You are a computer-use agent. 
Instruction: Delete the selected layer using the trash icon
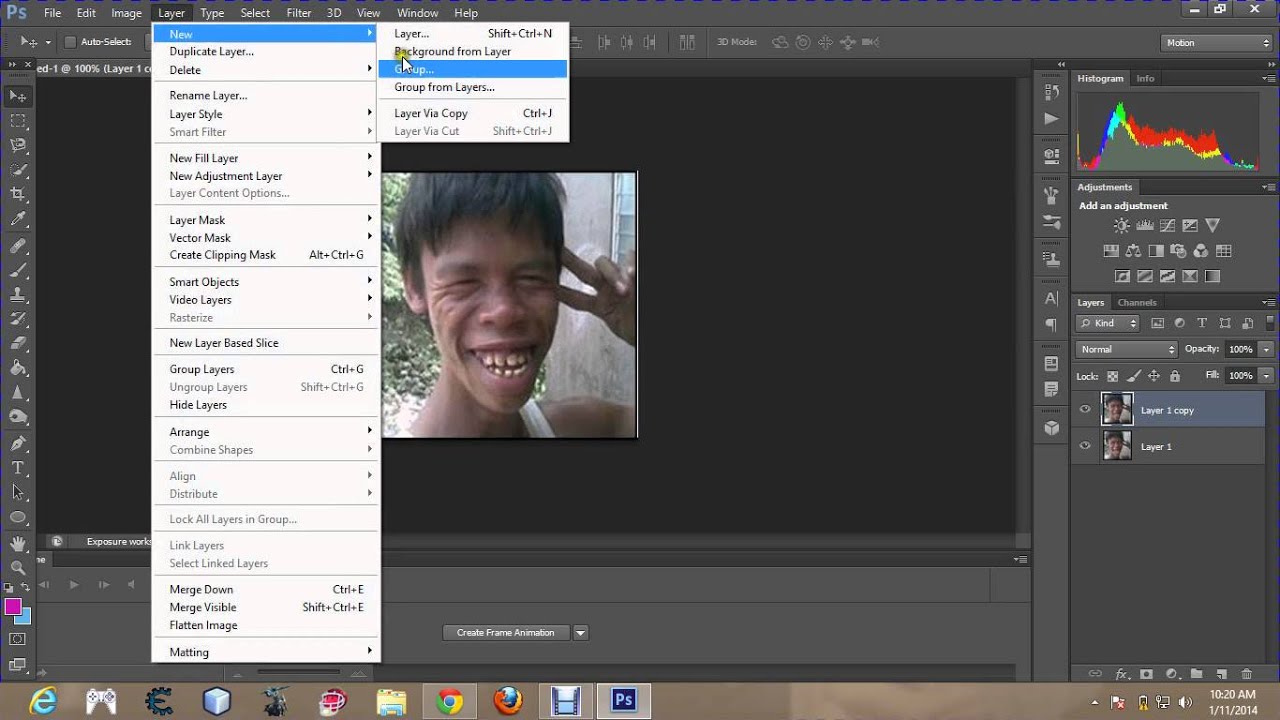(1245, 674)
